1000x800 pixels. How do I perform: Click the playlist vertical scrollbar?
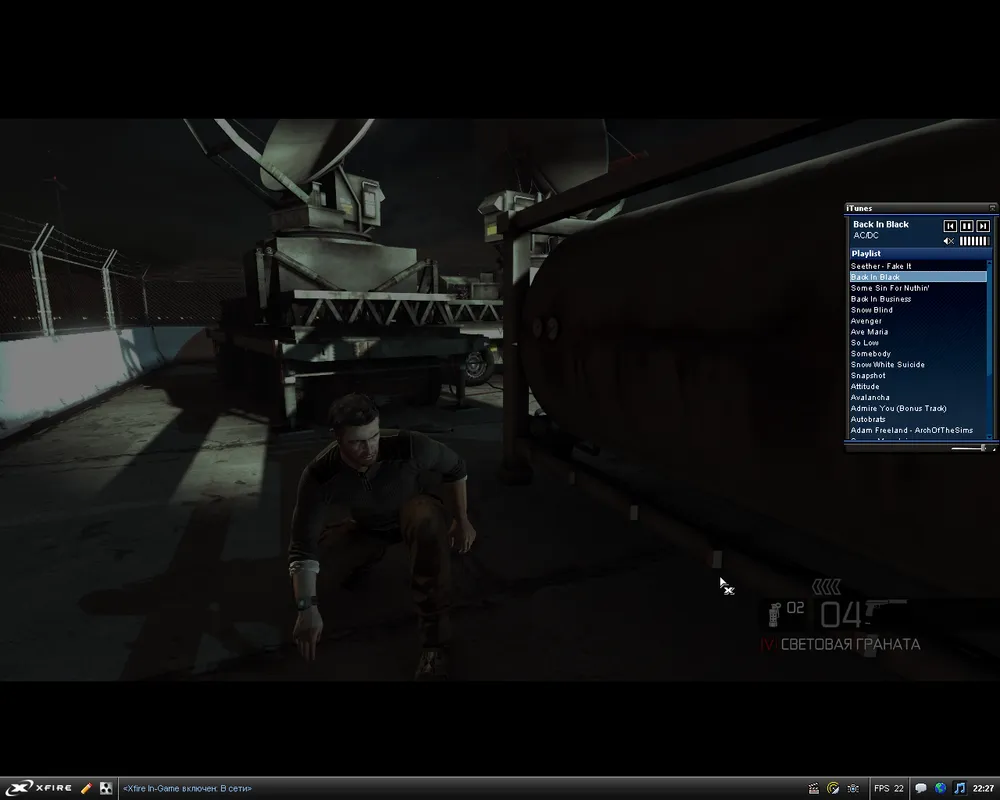(x=991, y=350)
